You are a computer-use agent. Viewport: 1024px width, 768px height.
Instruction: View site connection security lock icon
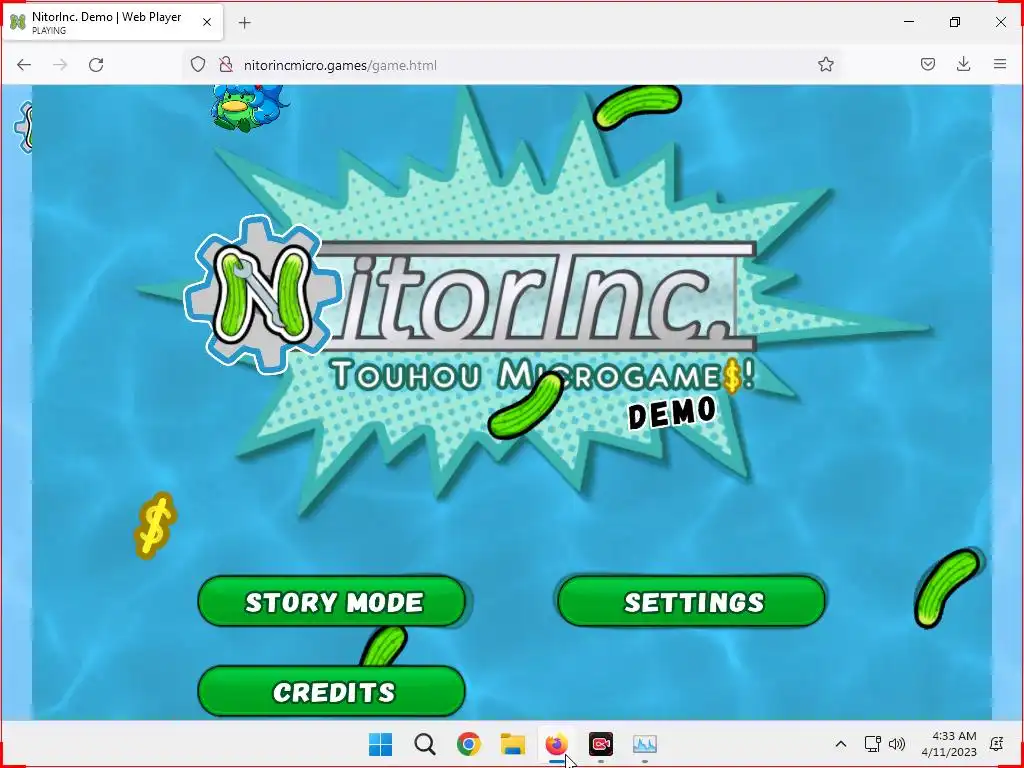tap(225, 64)
